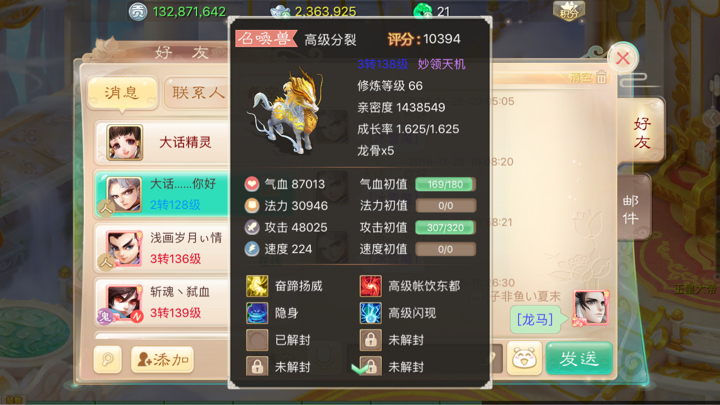Switch to the 联系人 tab
The image size is (720, 405).
pos(197,93)
